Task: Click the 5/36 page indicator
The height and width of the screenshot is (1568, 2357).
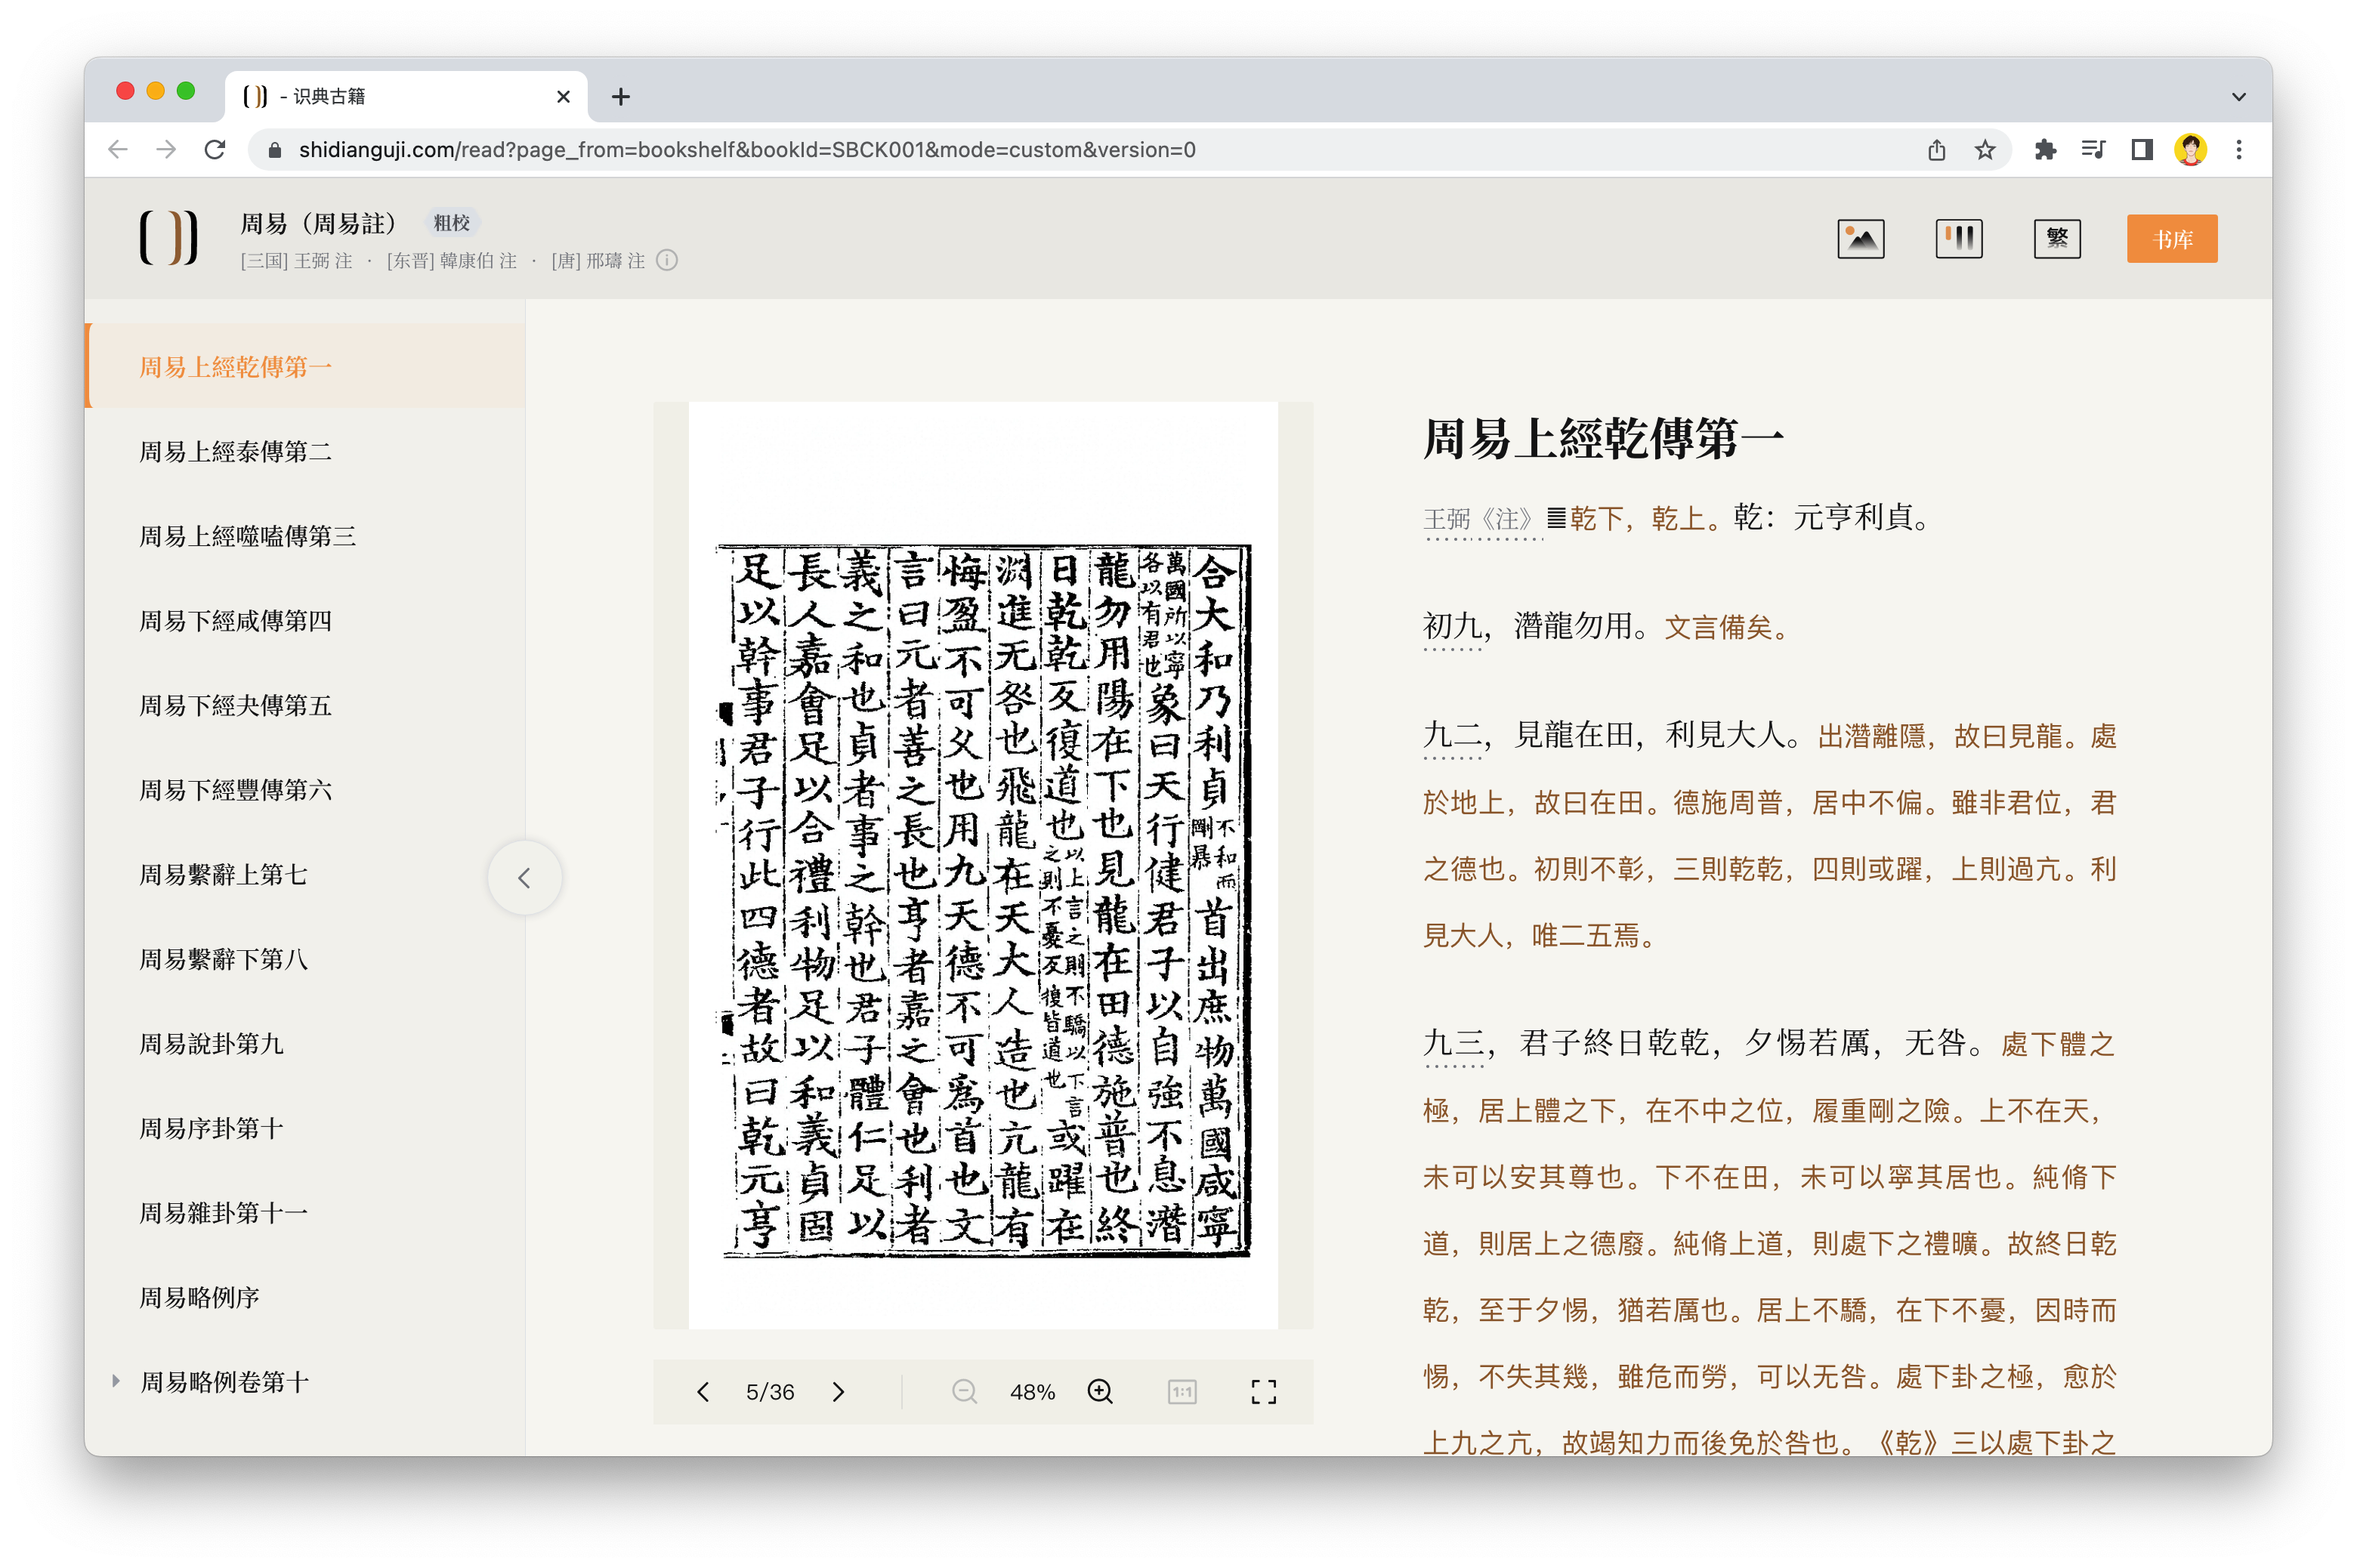Action: pyautogui.click(x=769, y=1392)
